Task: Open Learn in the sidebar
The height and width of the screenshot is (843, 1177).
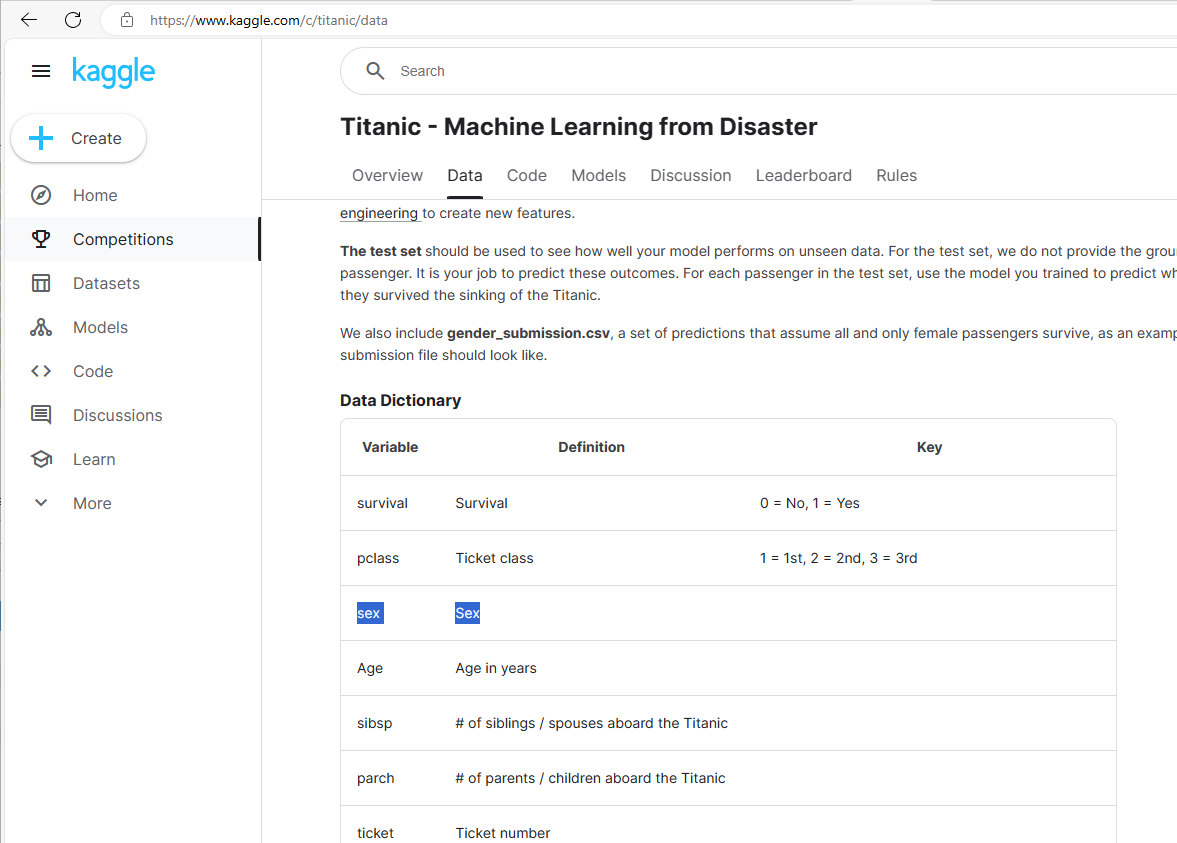Action: [95, 459]
